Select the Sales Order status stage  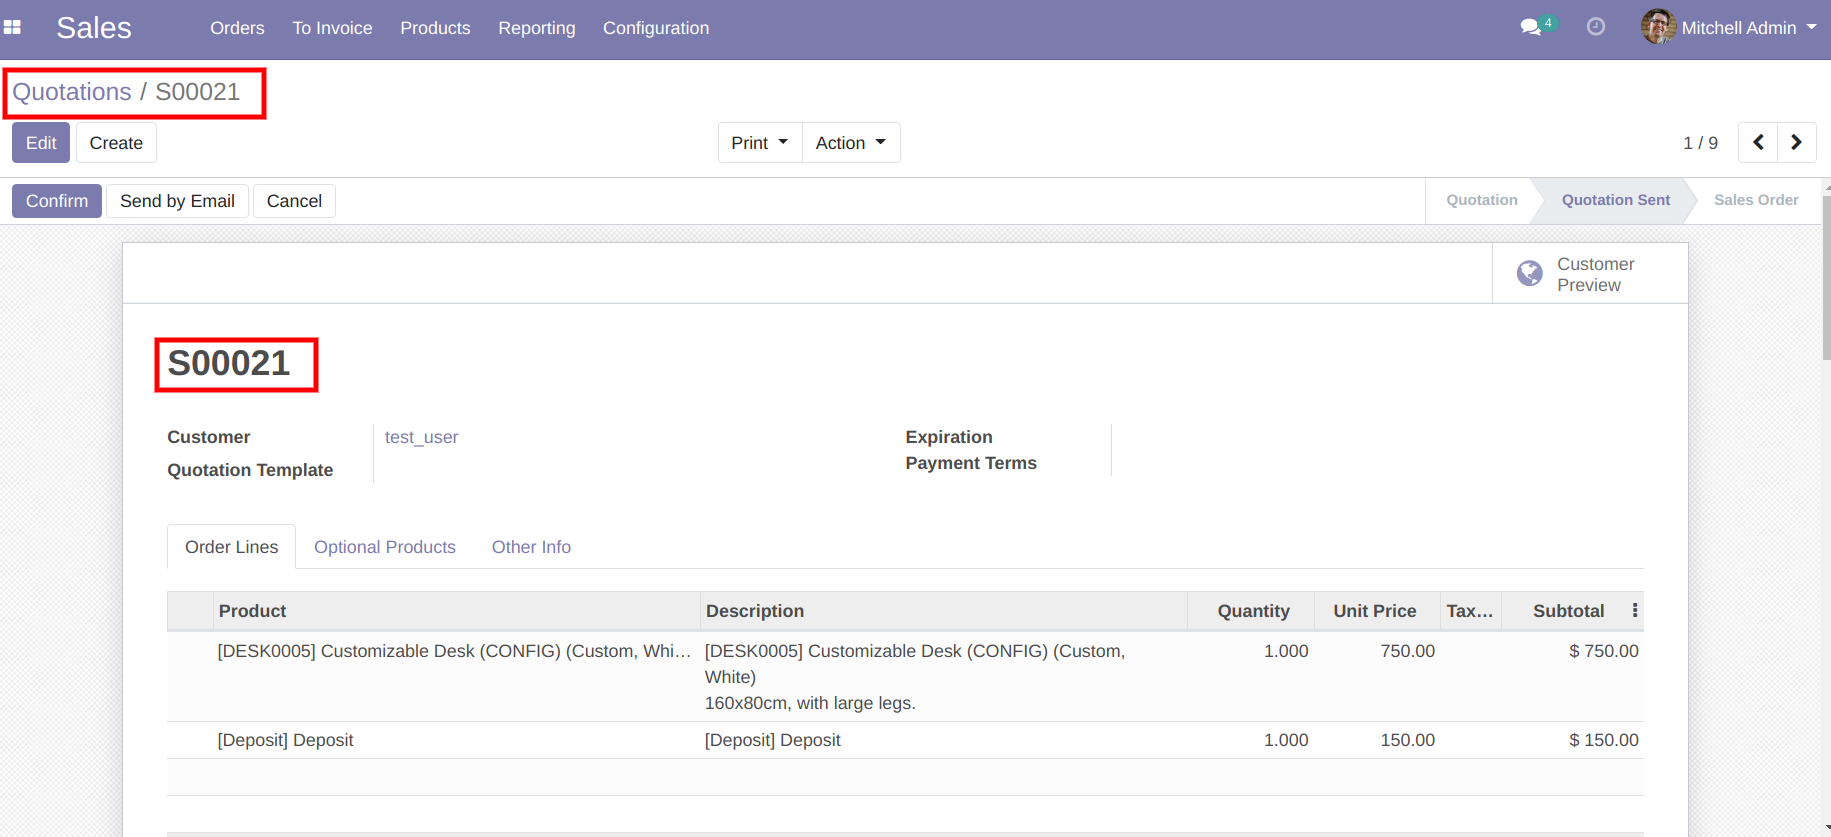(x=1755, y=200)
